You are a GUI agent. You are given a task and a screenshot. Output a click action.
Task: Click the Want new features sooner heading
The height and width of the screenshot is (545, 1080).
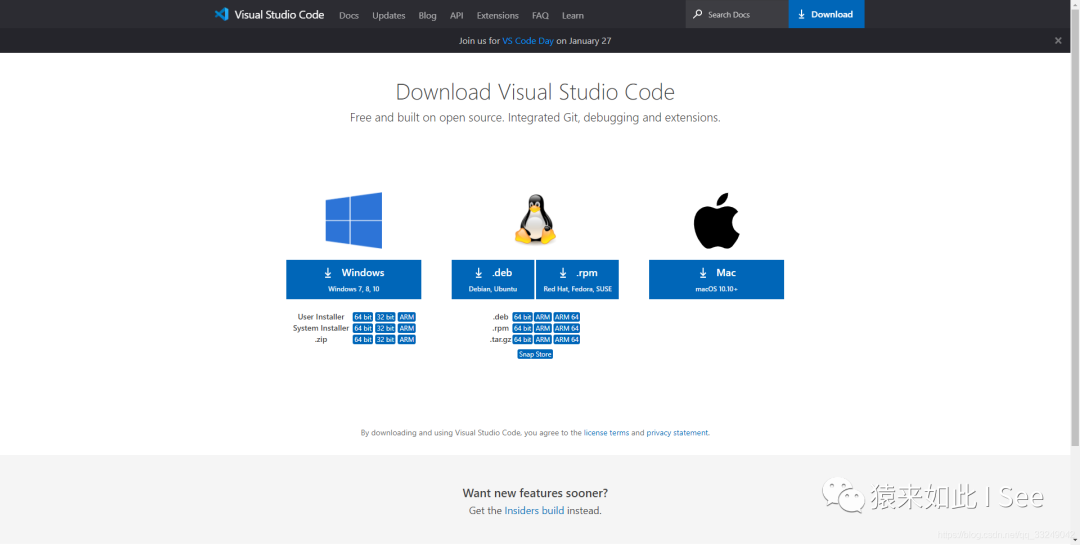(535, 493)
